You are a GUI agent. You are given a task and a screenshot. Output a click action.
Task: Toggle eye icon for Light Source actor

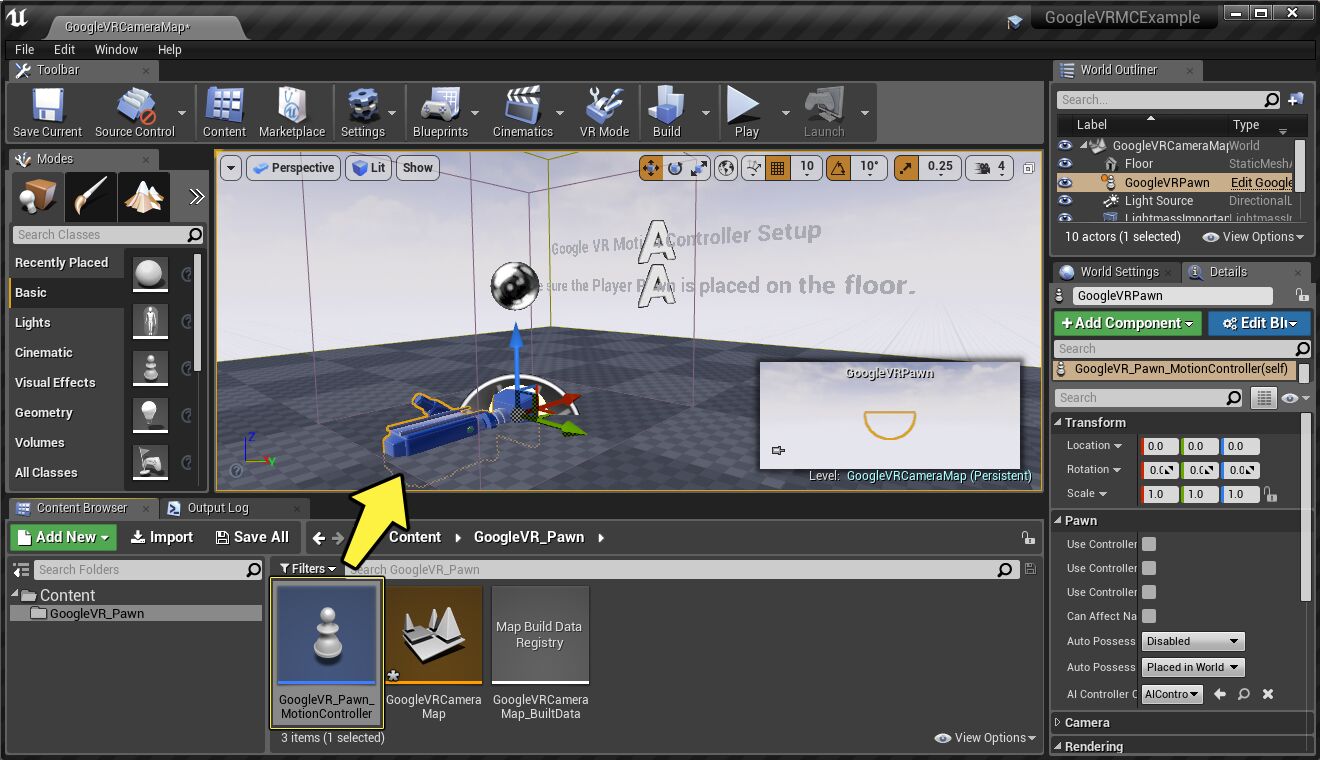tap(1065, 201)
